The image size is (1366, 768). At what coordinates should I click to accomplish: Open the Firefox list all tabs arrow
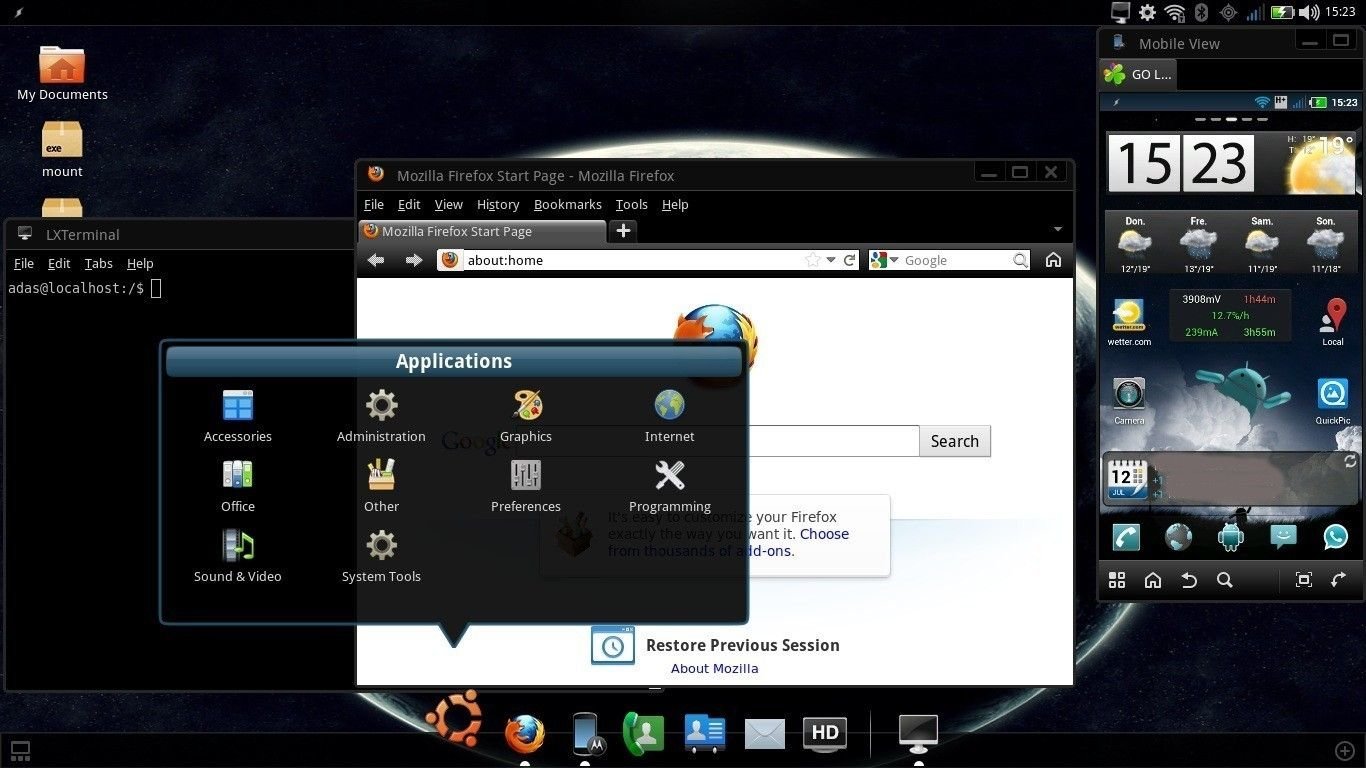[1057, 230]
